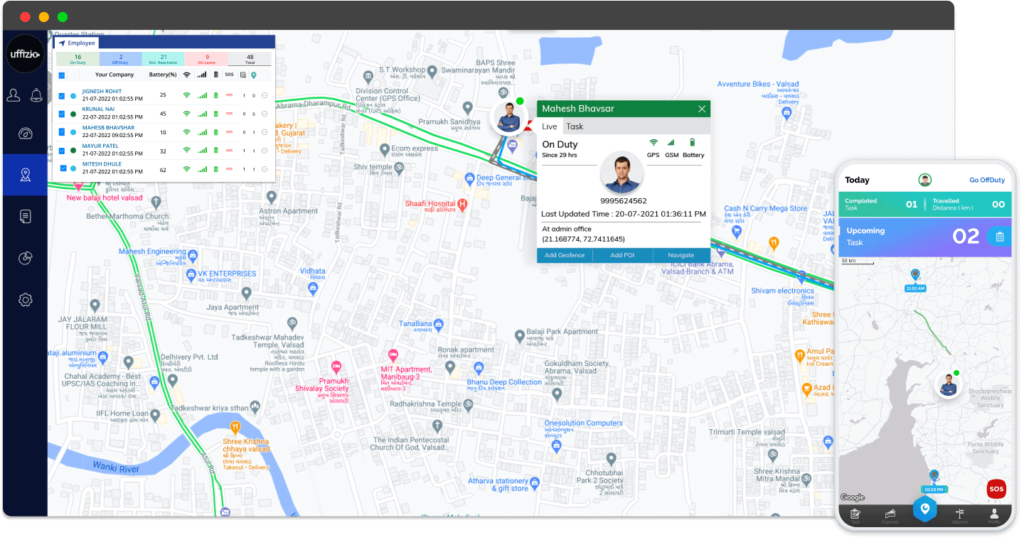Uncheck the MITESH DHULE checkbox
Viewport: 1024px width, 540px height.
click(63, 168)
